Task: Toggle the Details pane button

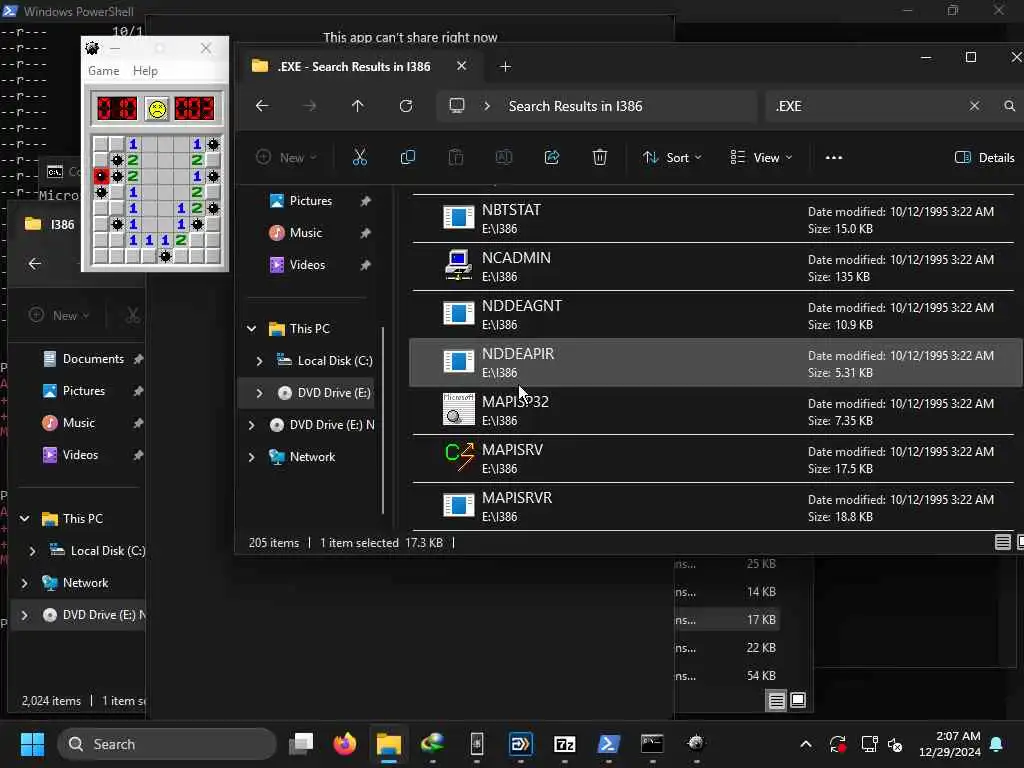Action: coord(985,157)
